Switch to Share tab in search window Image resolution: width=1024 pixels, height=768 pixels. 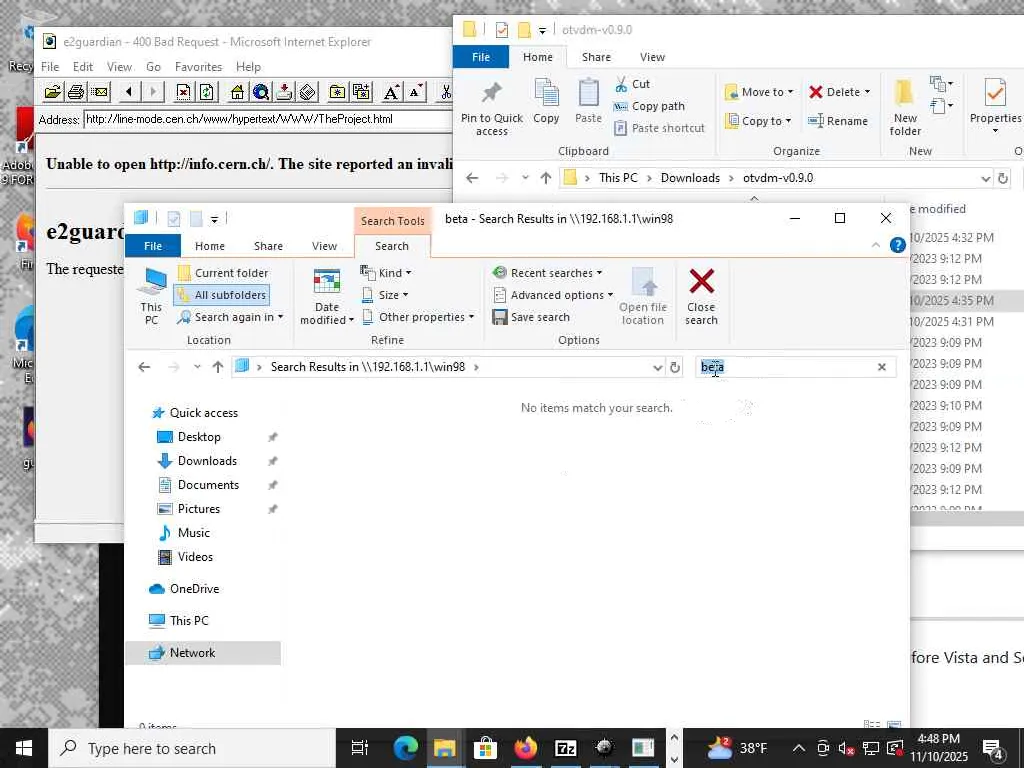[268, 246]
